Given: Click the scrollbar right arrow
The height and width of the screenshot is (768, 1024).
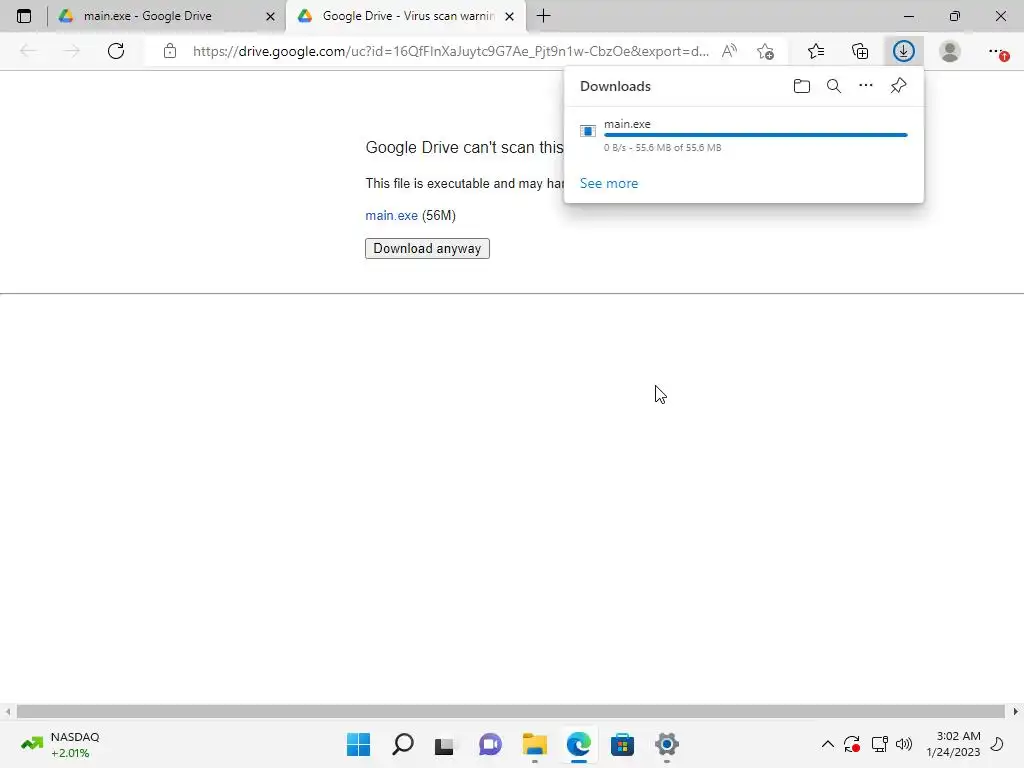Looking at the screenshot, I should (x=1016, y=711).
